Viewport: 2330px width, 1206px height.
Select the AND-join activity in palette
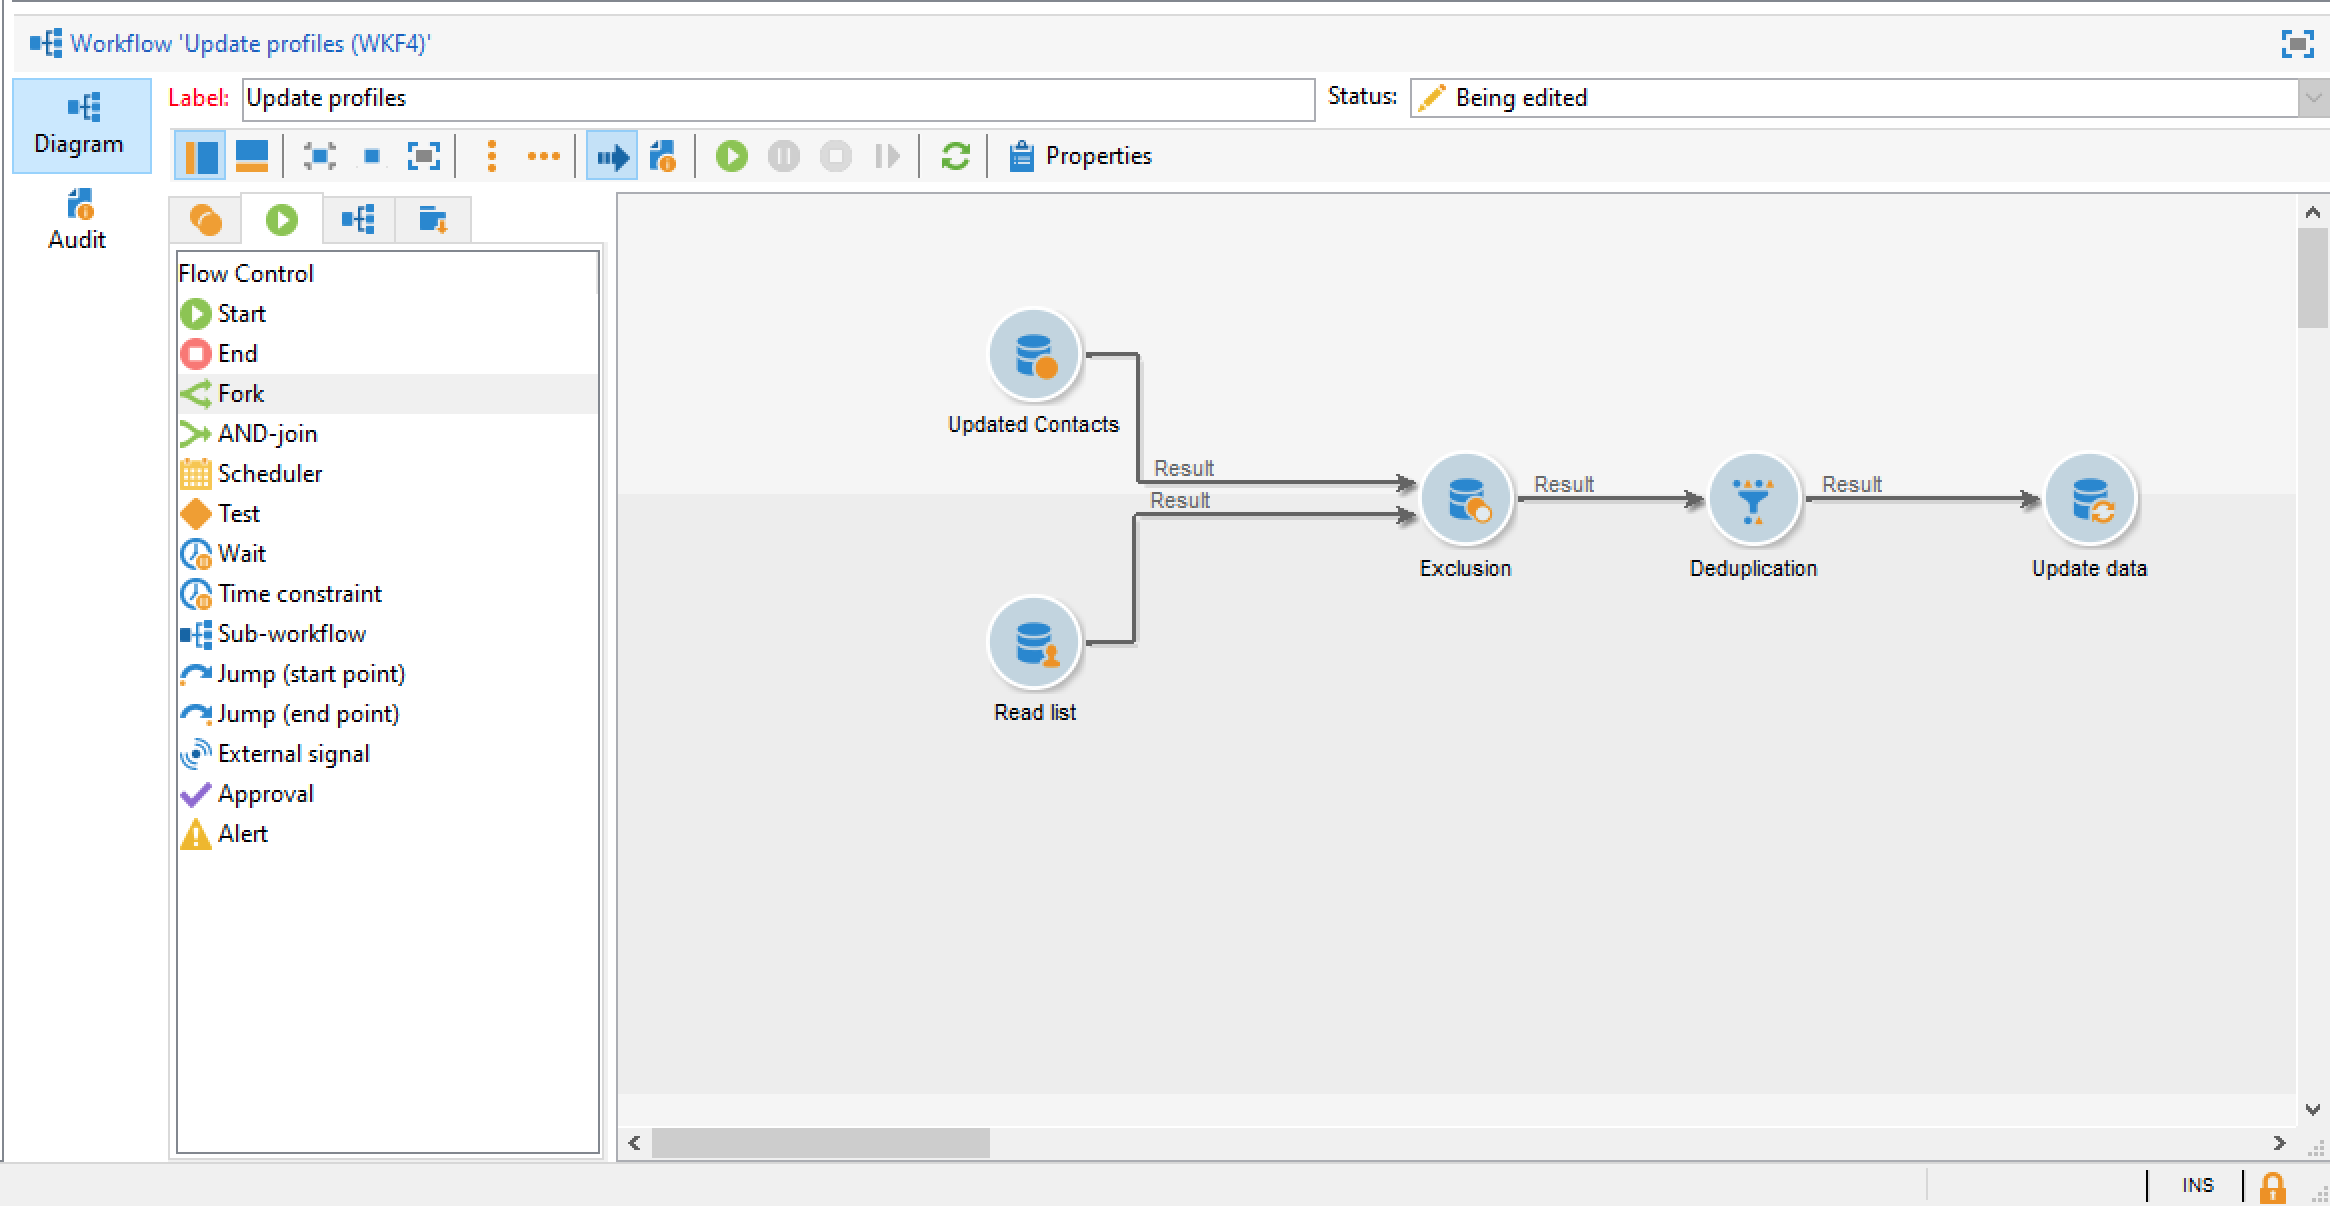(267, 434)
